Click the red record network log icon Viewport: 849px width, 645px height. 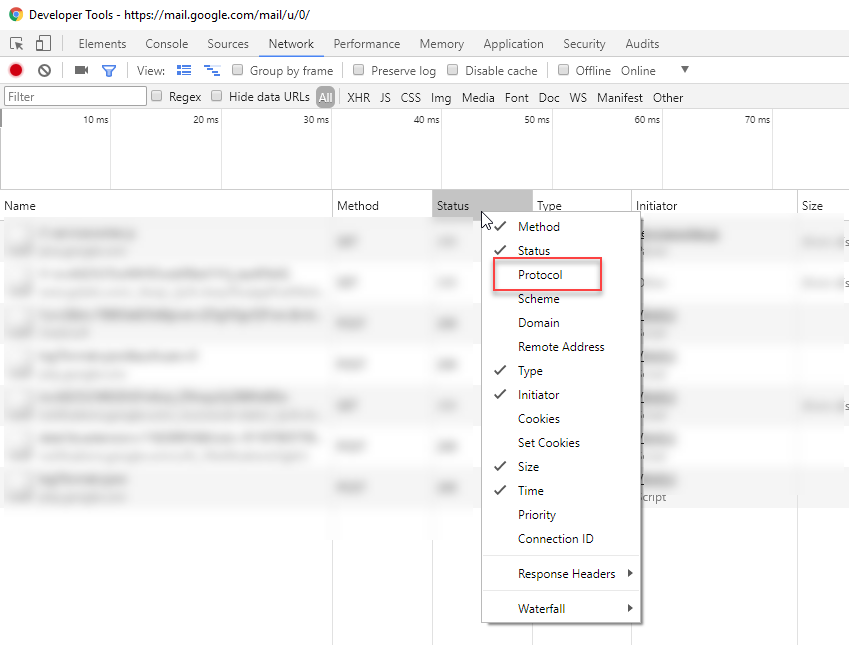point(16,70)
